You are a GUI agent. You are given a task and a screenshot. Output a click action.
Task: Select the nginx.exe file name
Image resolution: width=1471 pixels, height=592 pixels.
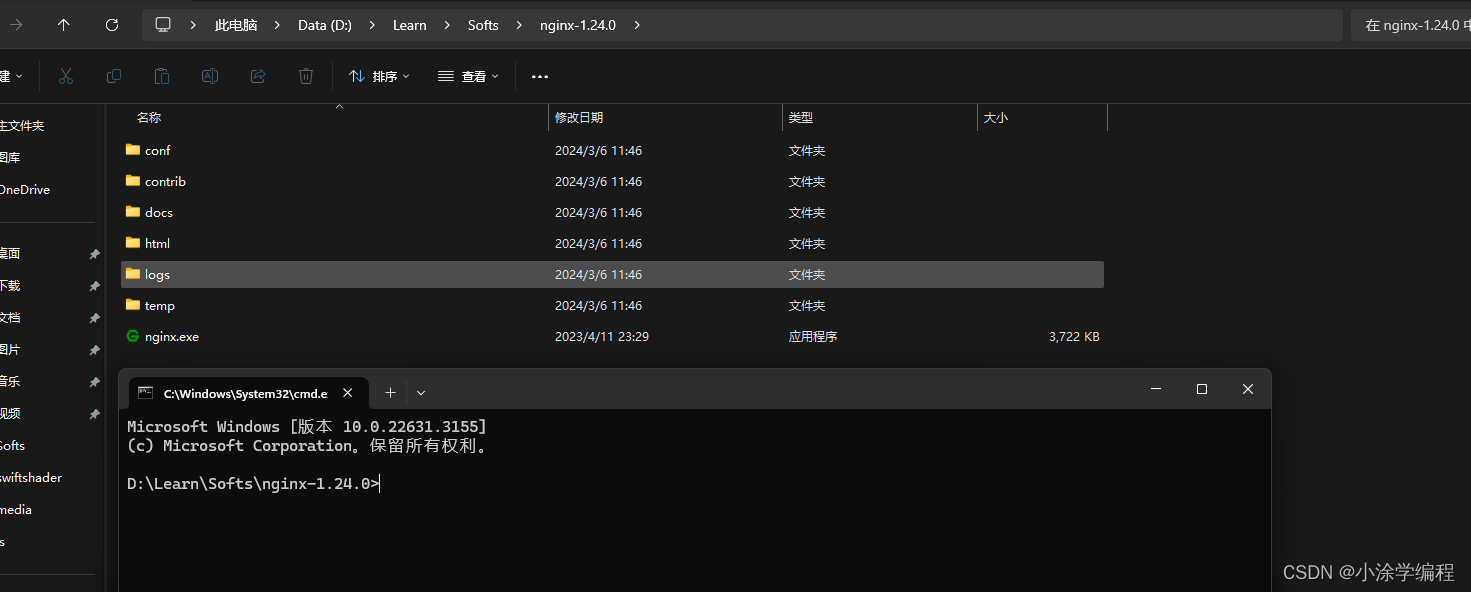(x=172, y=336)
